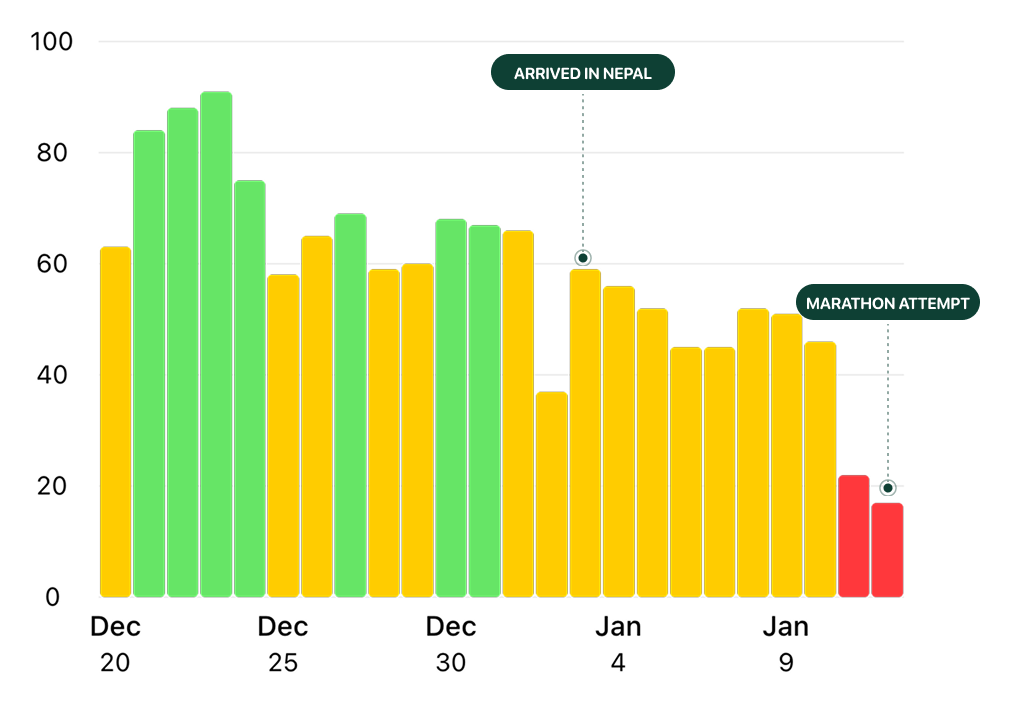Click the 80 y-axis label
This screenshot has width=1010, height=704.
tap(52, 153)
